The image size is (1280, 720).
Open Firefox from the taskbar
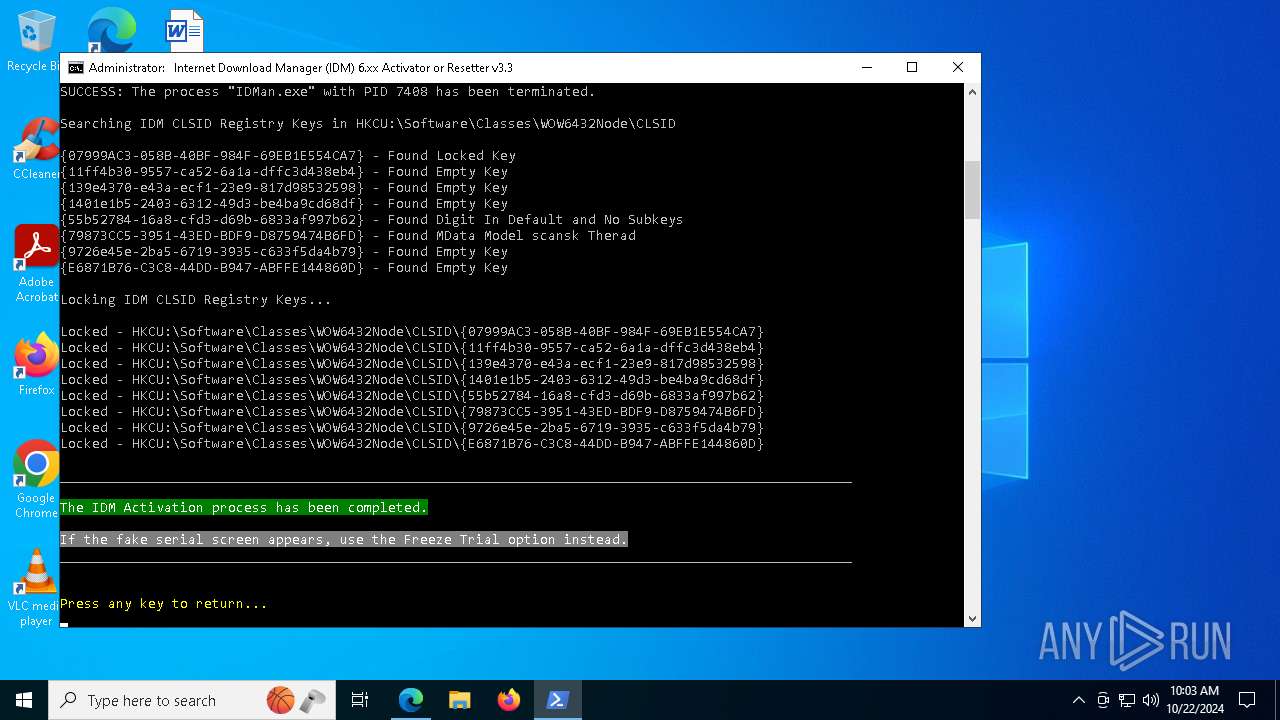(508, 700)
